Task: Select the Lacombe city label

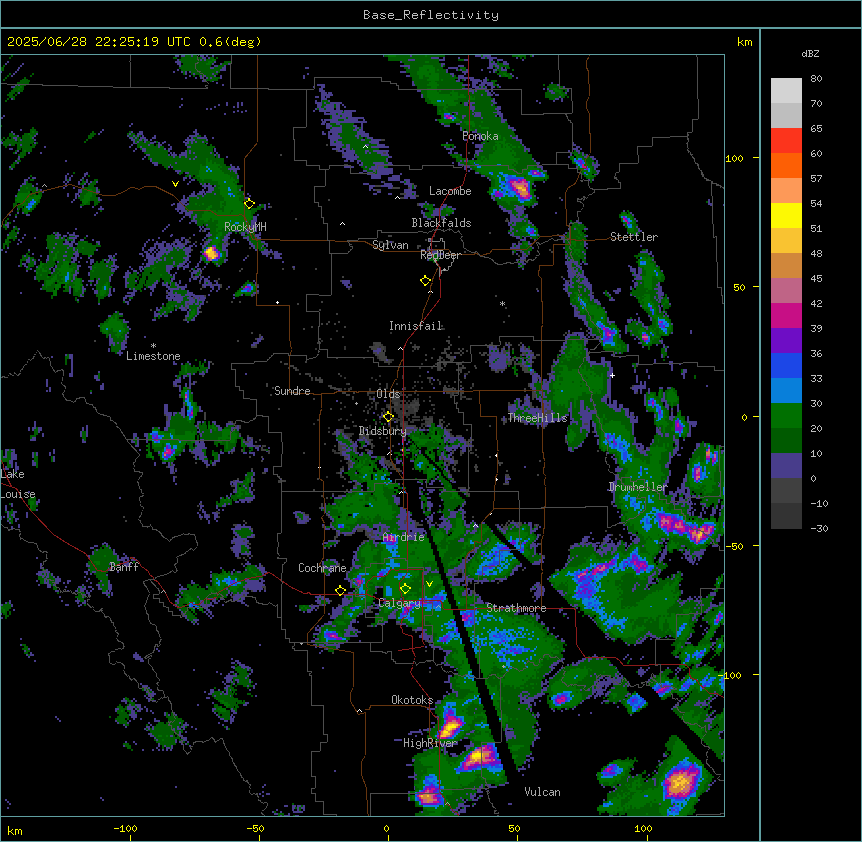Action: pos(450,191)
